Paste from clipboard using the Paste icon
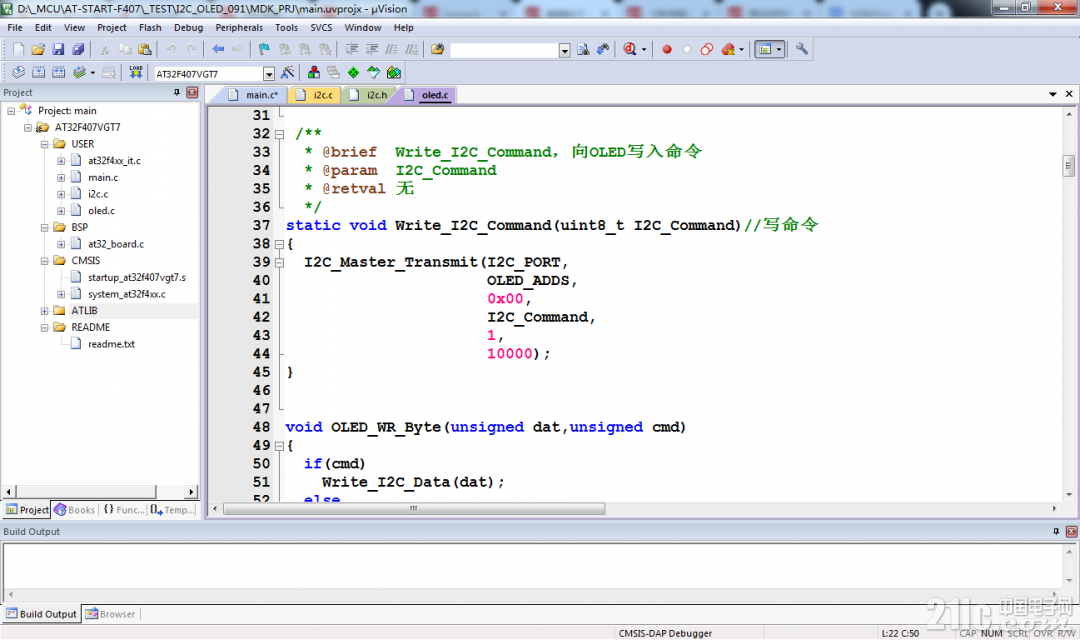The height and width of the screenshot is (640, 1080). [145, 49]
